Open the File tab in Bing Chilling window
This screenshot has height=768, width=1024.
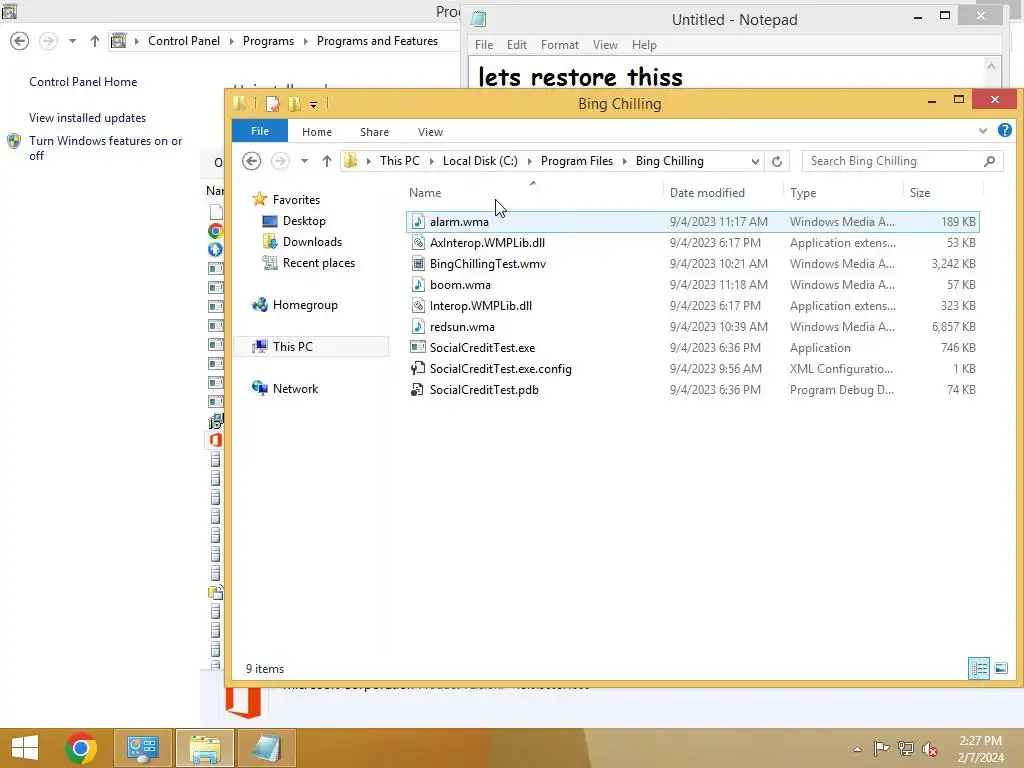[x=260, y=131]
